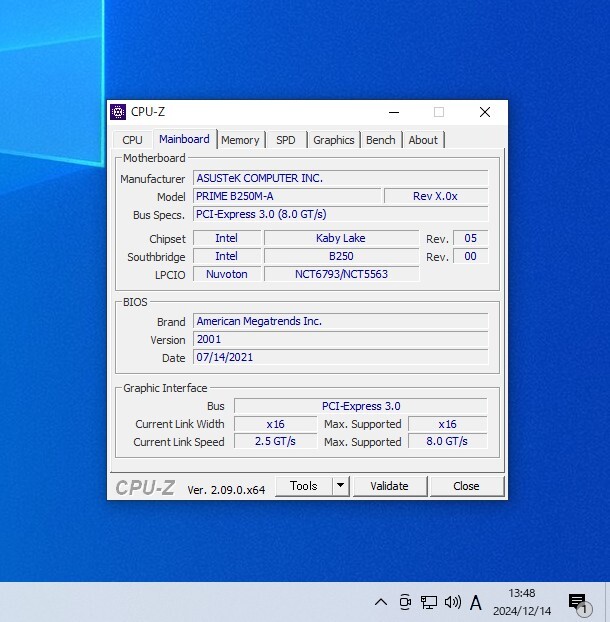
Task: Click the BIOS Date 07/14/2021 value
Action: (341, 357)
